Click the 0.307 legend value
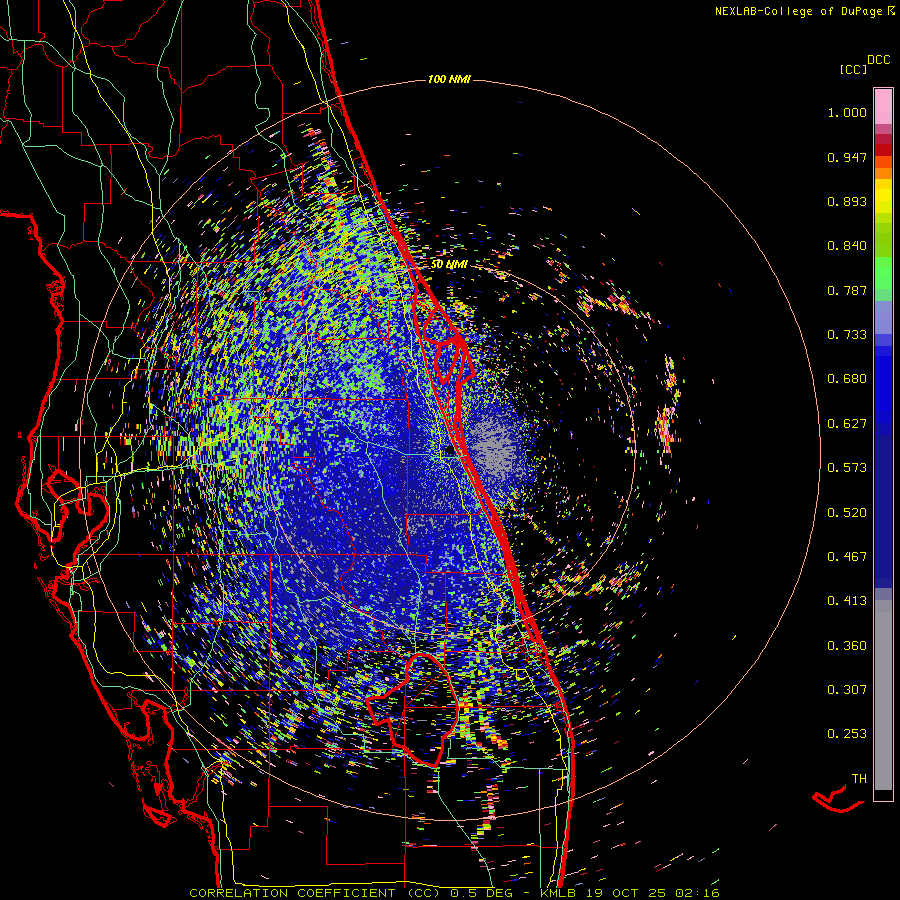This screenshot has height=900, width=900. click(847, 690)
